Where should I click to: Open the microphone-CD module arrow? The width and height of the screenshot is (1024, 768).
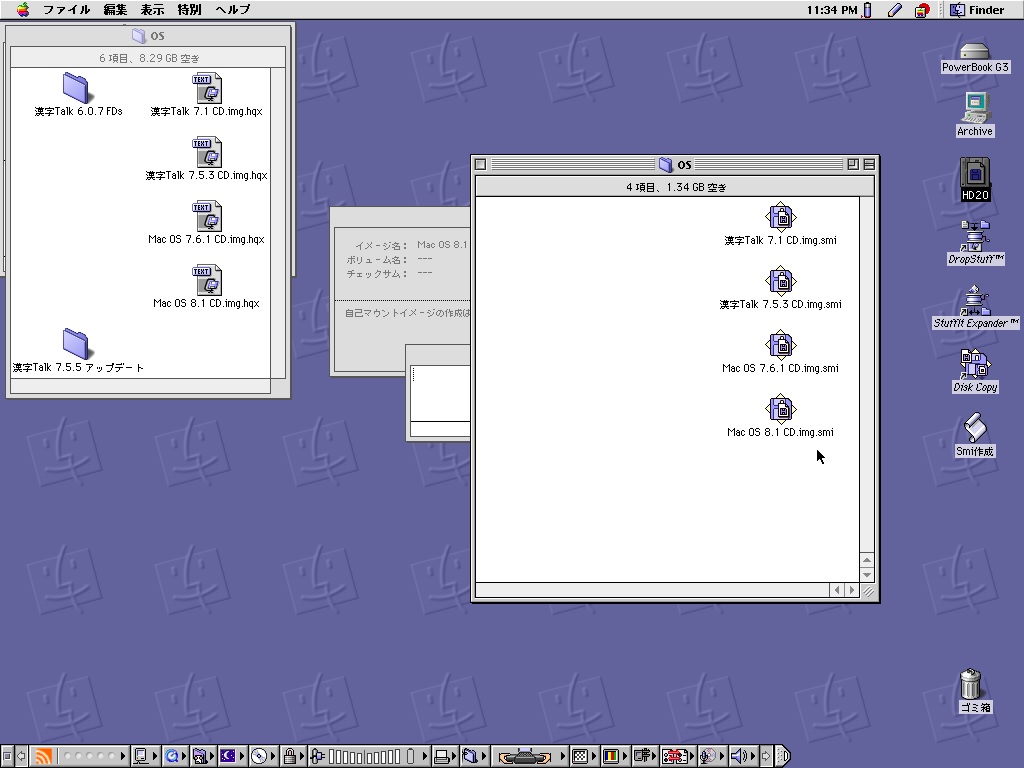(721, 756)
